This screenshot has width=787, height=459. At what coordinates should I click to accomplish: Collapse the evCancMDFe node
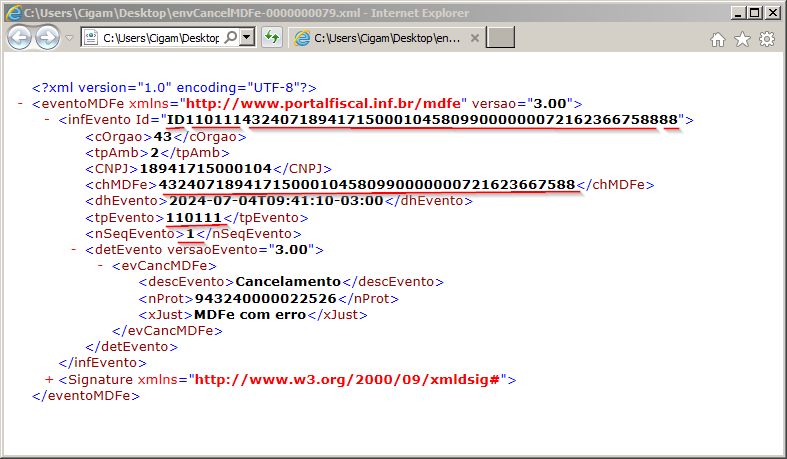(100, 265)
